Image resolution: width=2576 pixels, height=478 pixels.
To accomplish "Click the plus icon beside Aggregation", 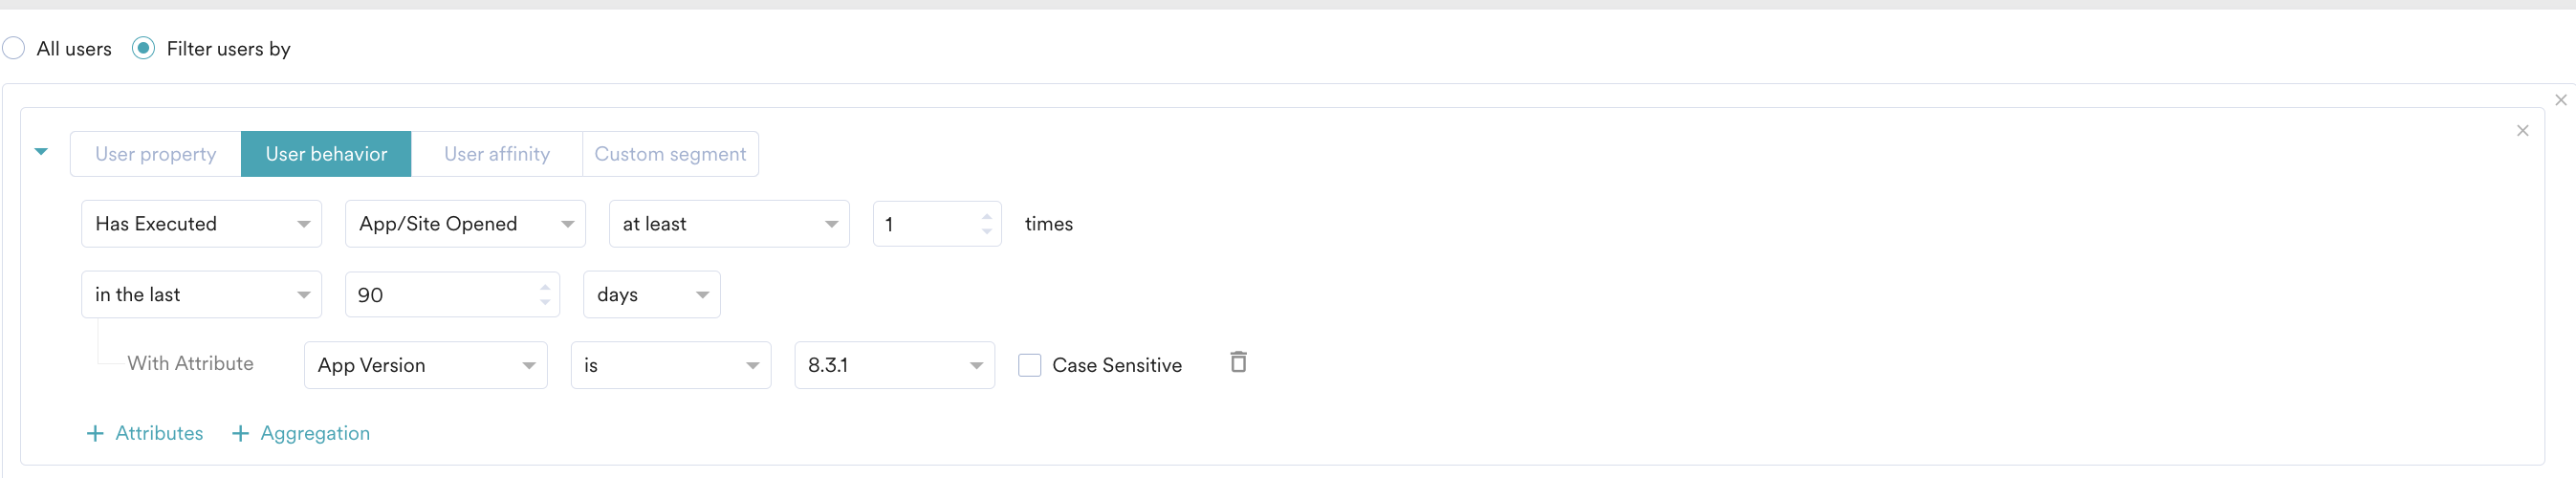I will [x=240, y=433].
